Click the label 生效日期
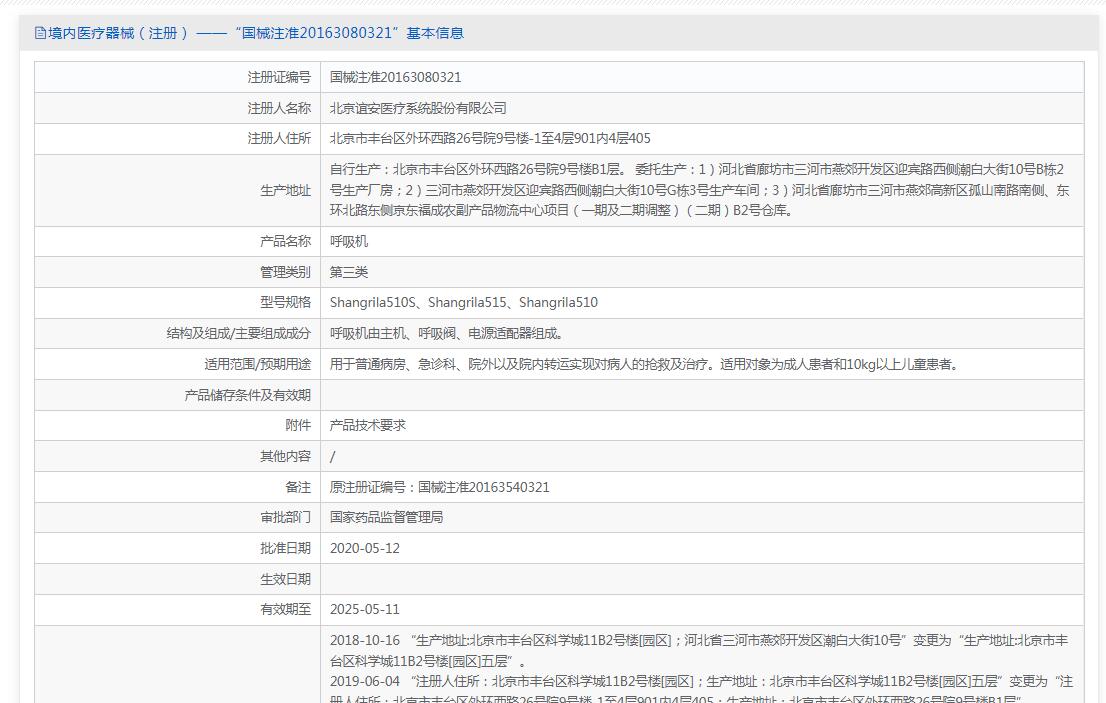Viewport: 1106px width, 703px height. pos(285,580)
